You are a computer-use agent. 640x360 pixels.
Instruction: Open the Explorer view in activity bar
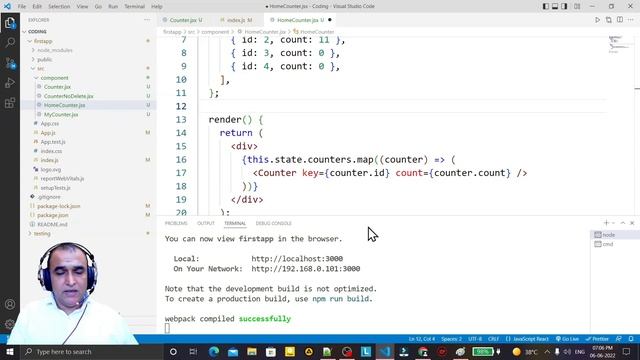[x=10, y=23]
